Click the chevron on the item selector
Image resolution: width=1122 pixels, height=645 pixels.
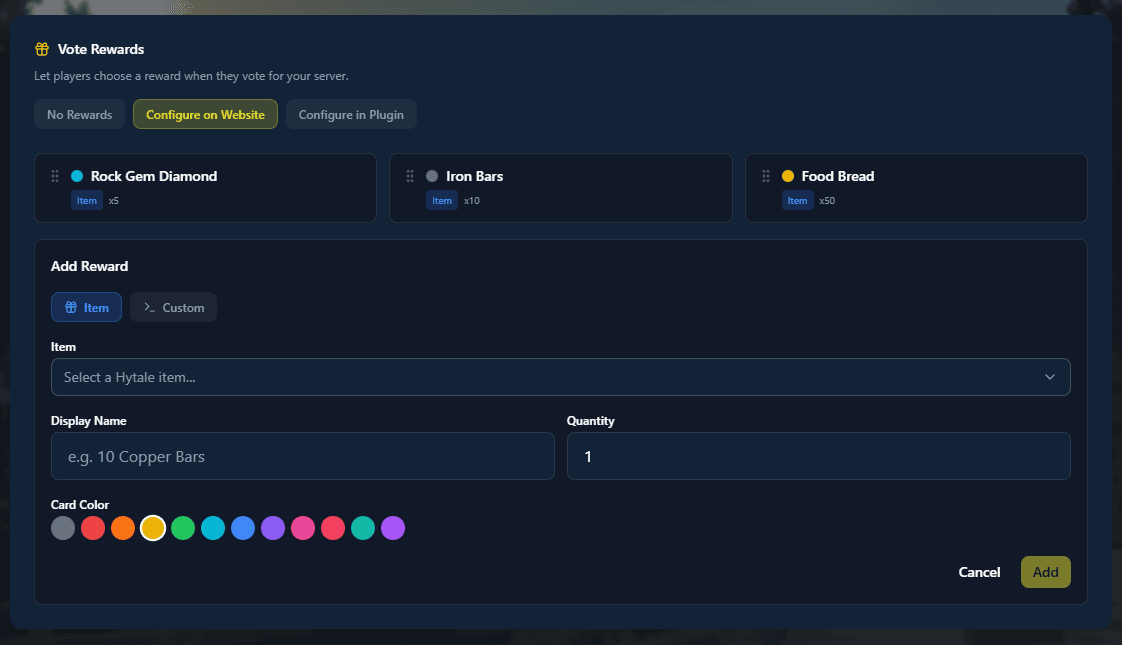point(1049,377)
